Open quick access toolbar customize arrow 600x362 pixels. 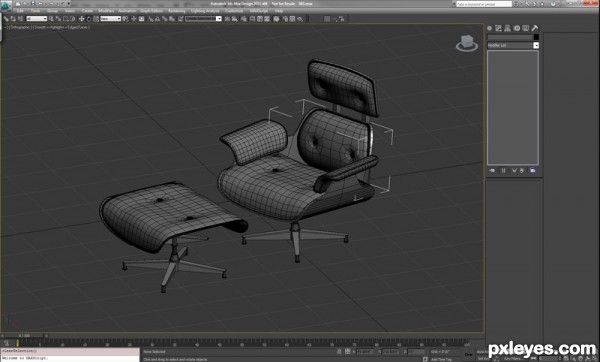click(68, 3)
